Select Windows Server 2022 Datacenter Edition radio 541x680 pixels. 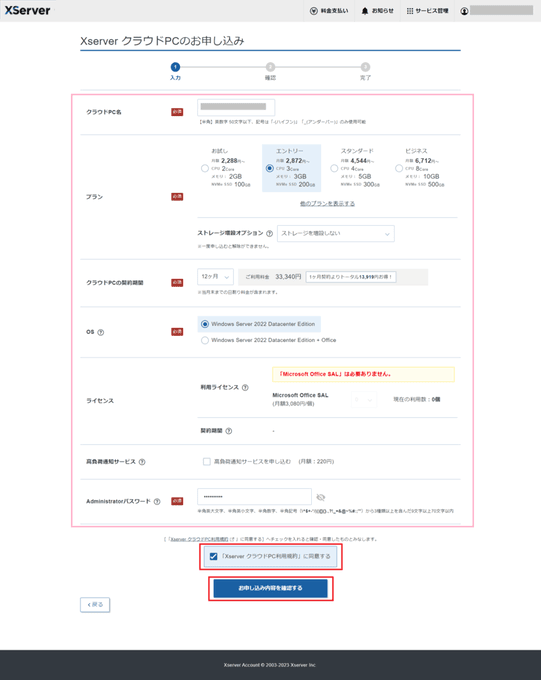coord(205,324)
